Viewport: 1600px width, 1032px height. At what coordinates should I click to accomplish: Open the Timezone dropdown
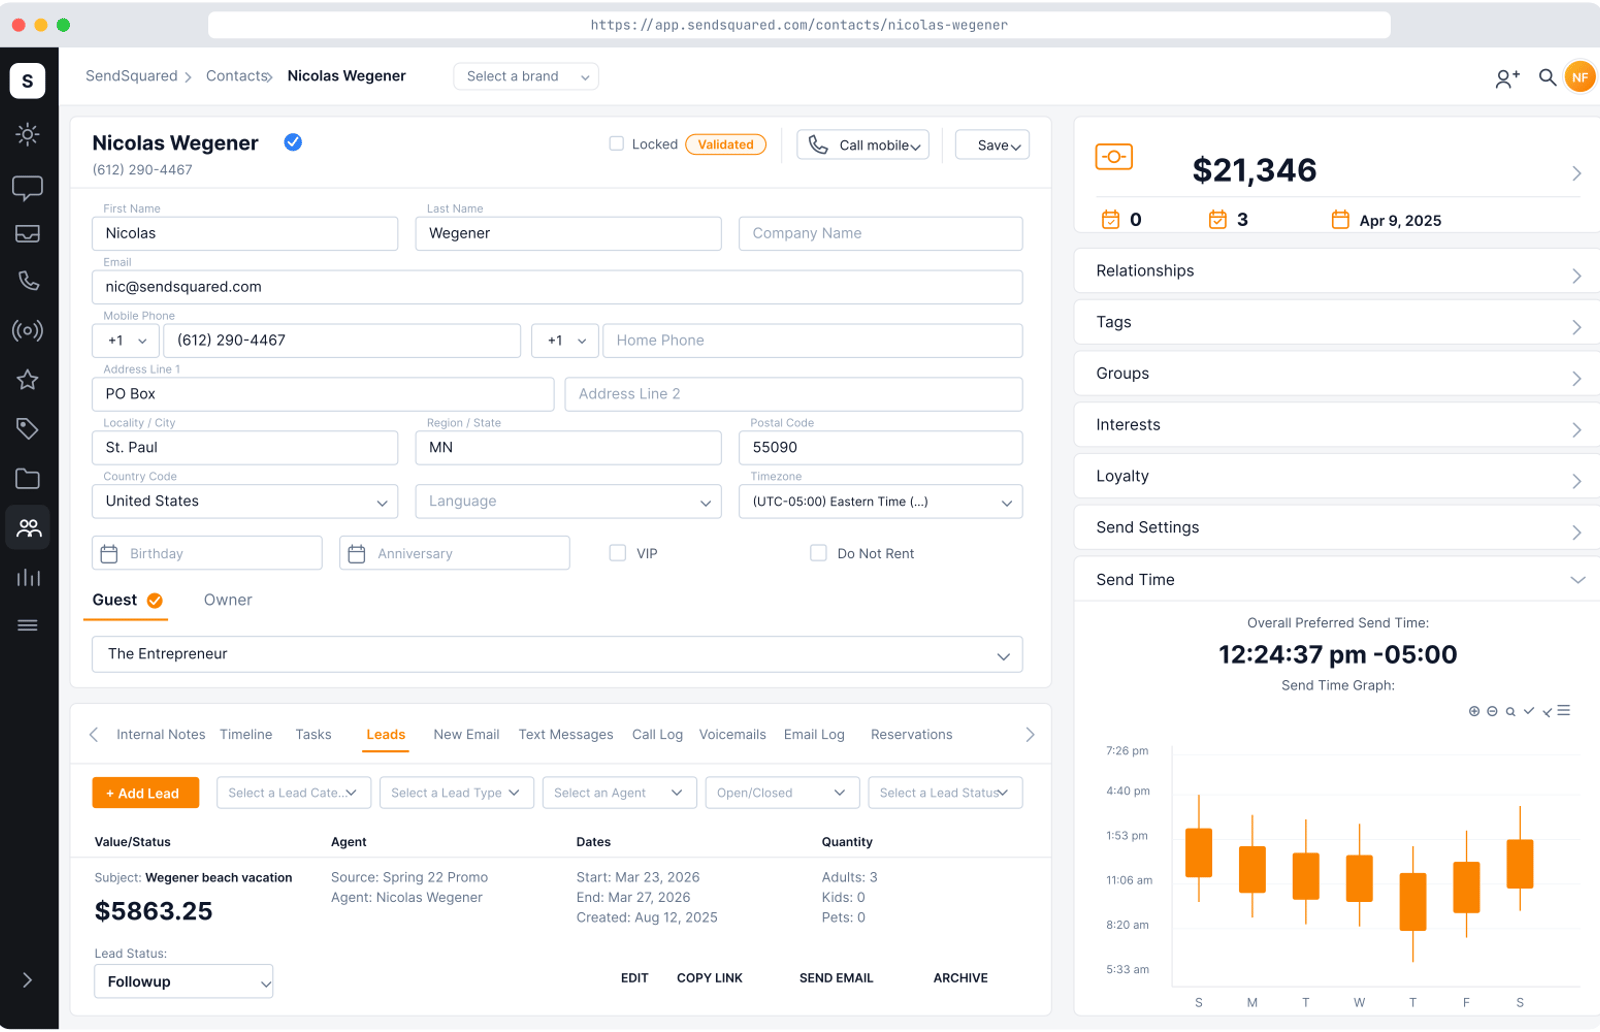tap(881, 501)
